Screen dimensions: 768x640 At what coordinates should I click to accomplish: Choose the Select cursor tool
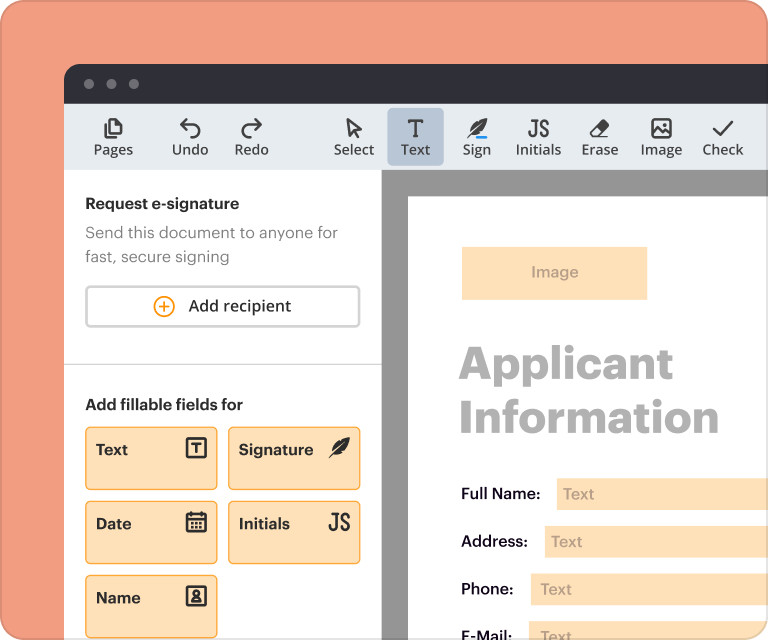click(354, 137)
